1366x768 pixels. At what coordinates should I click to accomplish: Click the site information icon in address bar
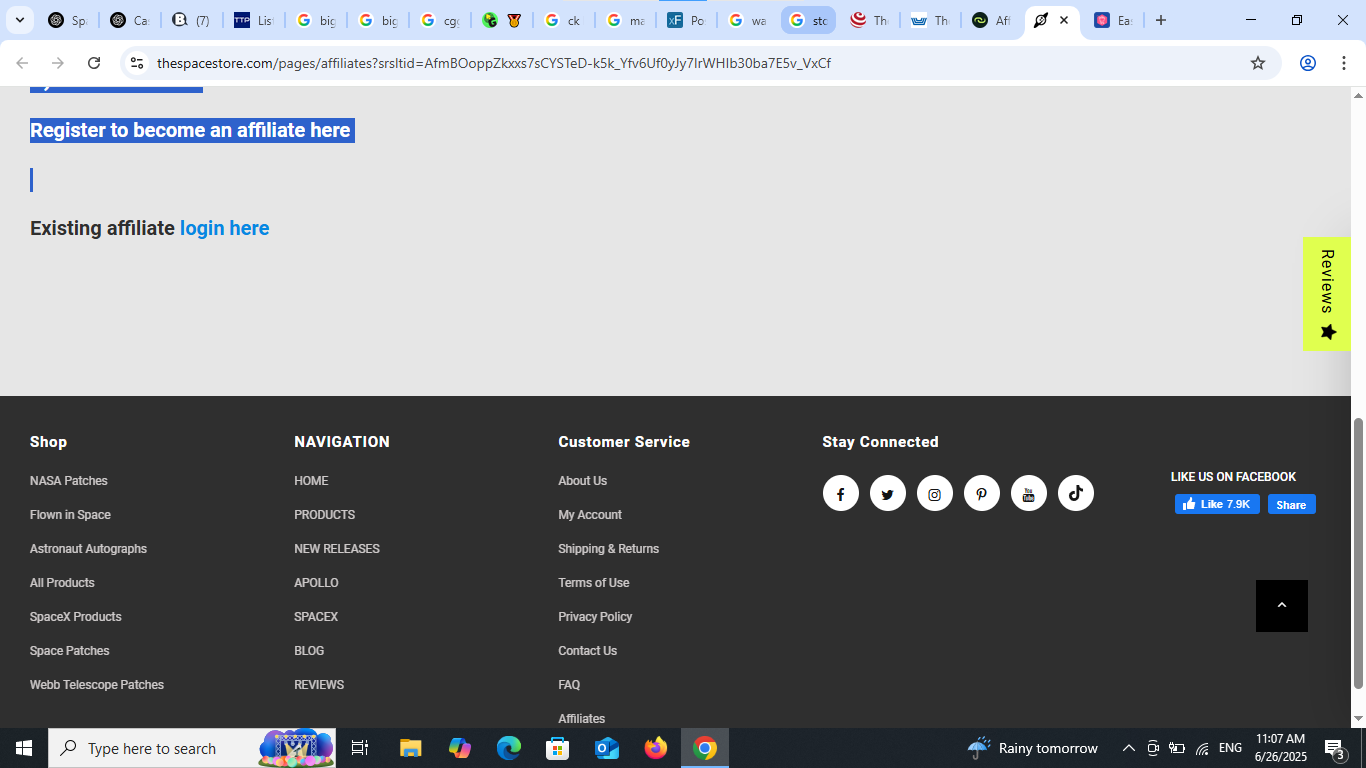pos(137,63)
